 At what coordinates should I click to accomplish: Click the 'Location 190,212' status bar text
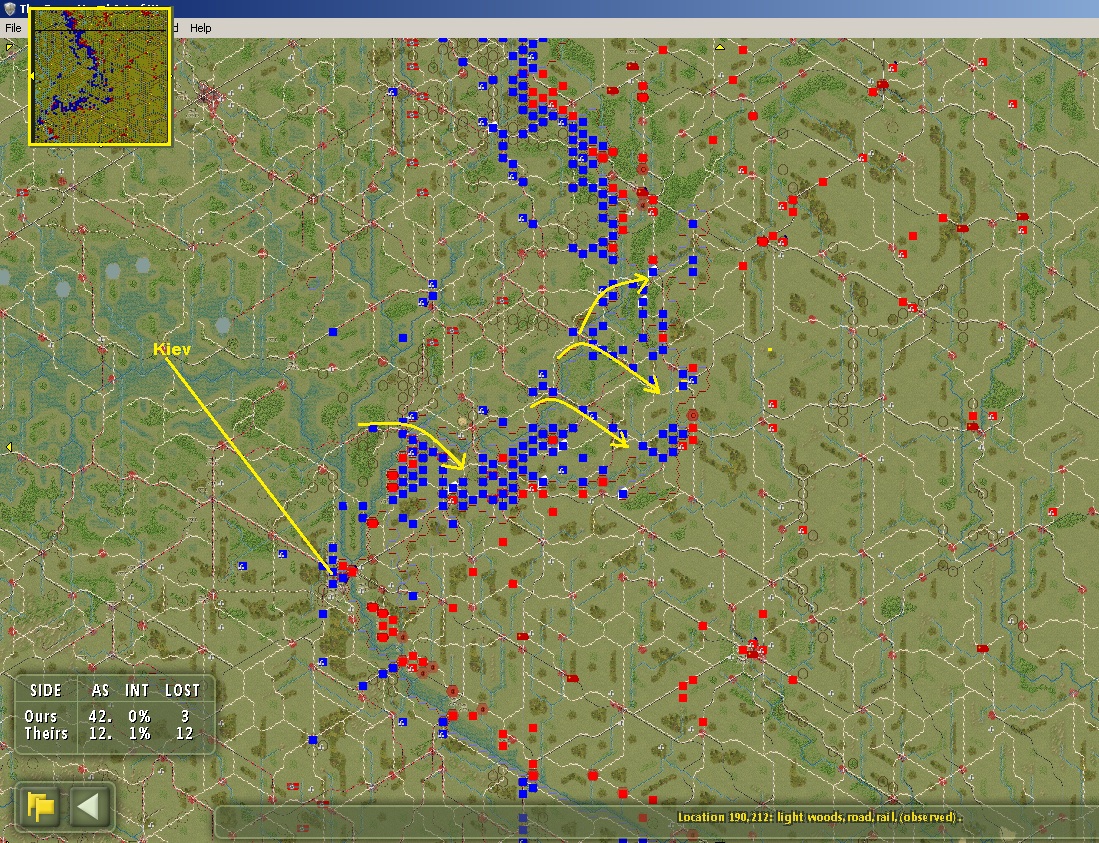click(x=819, y=817)
